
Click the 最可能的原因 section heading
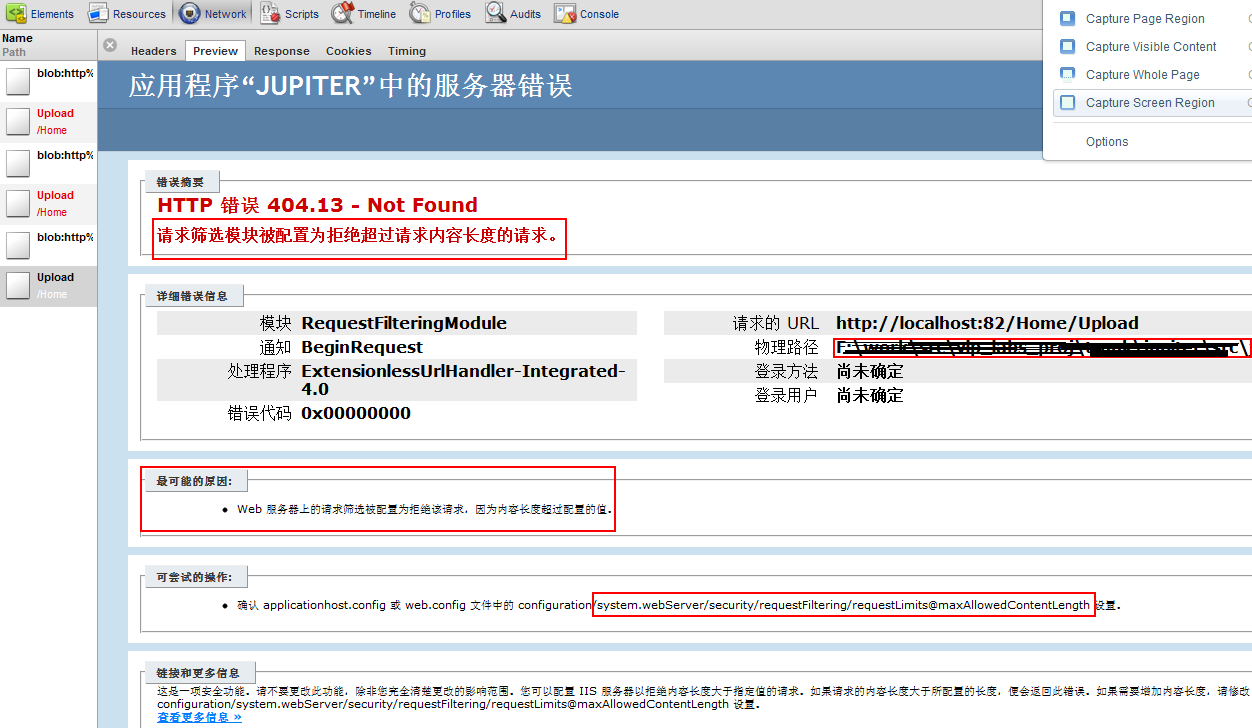tap(194, 481)
